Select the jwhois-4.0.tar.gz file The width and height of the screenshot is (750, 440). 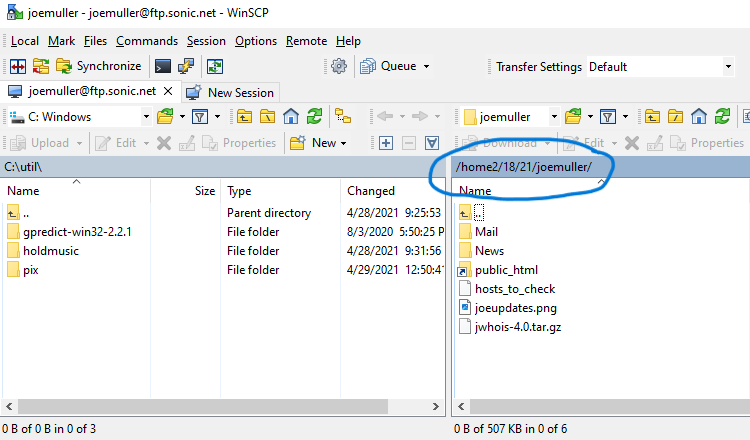(x=510, y=327)
